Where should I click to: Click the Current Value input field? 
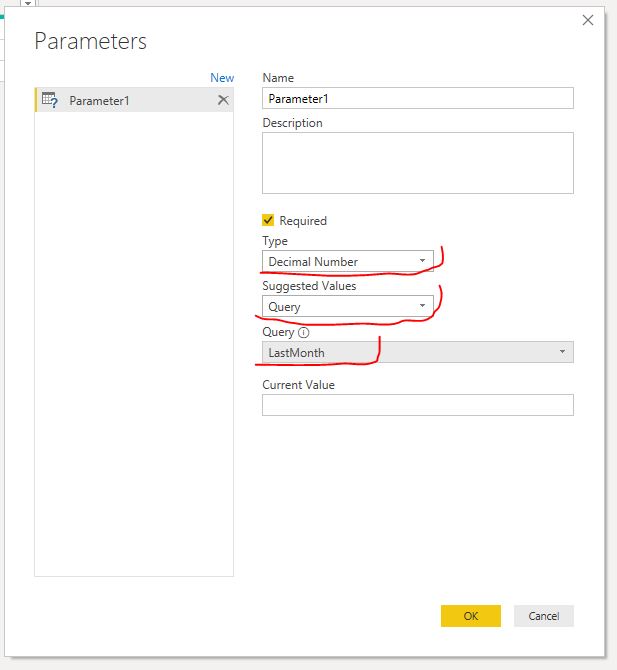tap(417, 405)
